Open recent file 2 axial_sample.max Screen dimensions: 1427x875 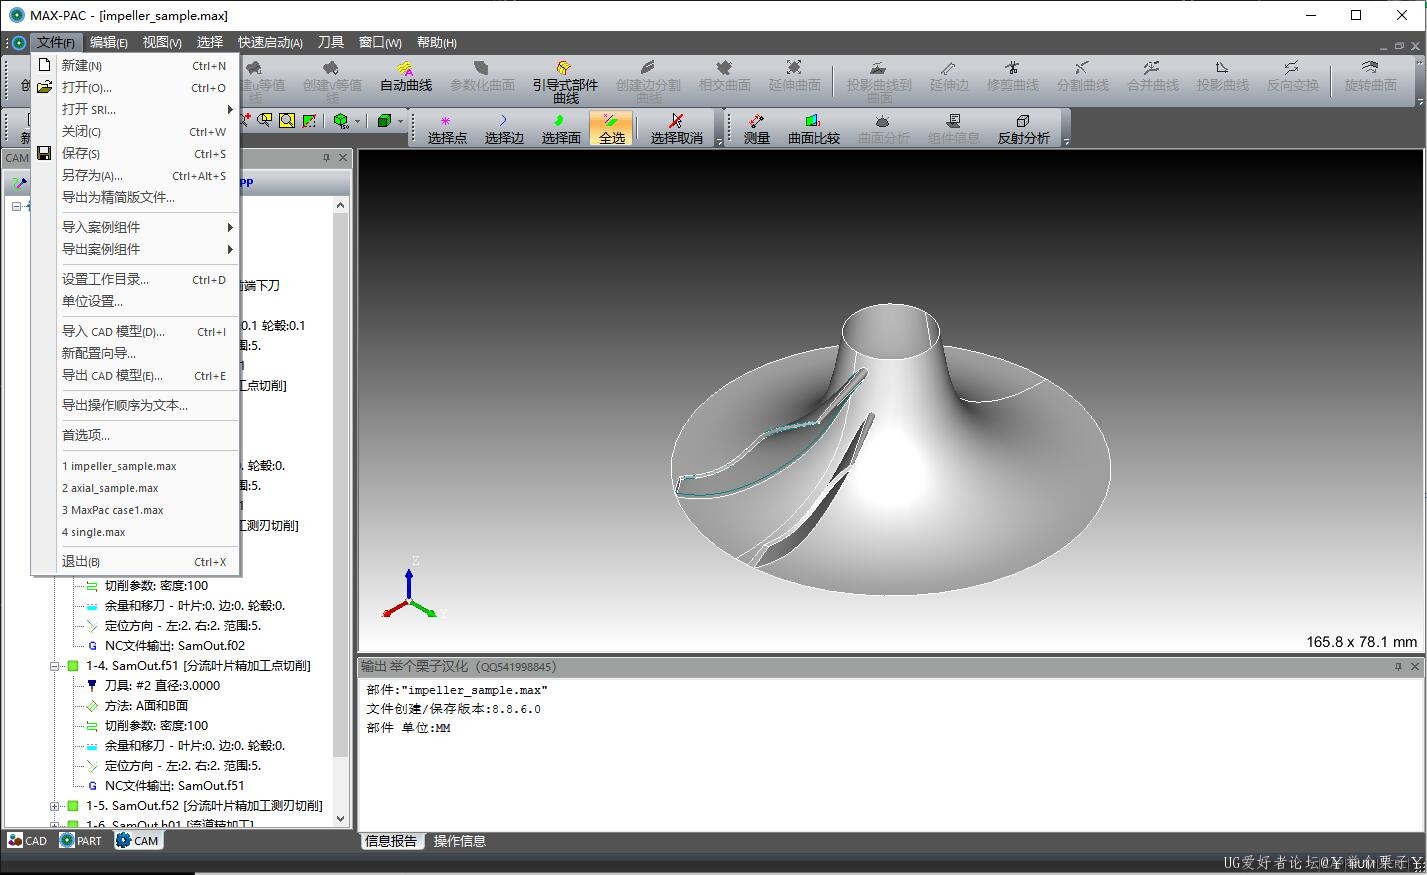[x=136, y=488]
